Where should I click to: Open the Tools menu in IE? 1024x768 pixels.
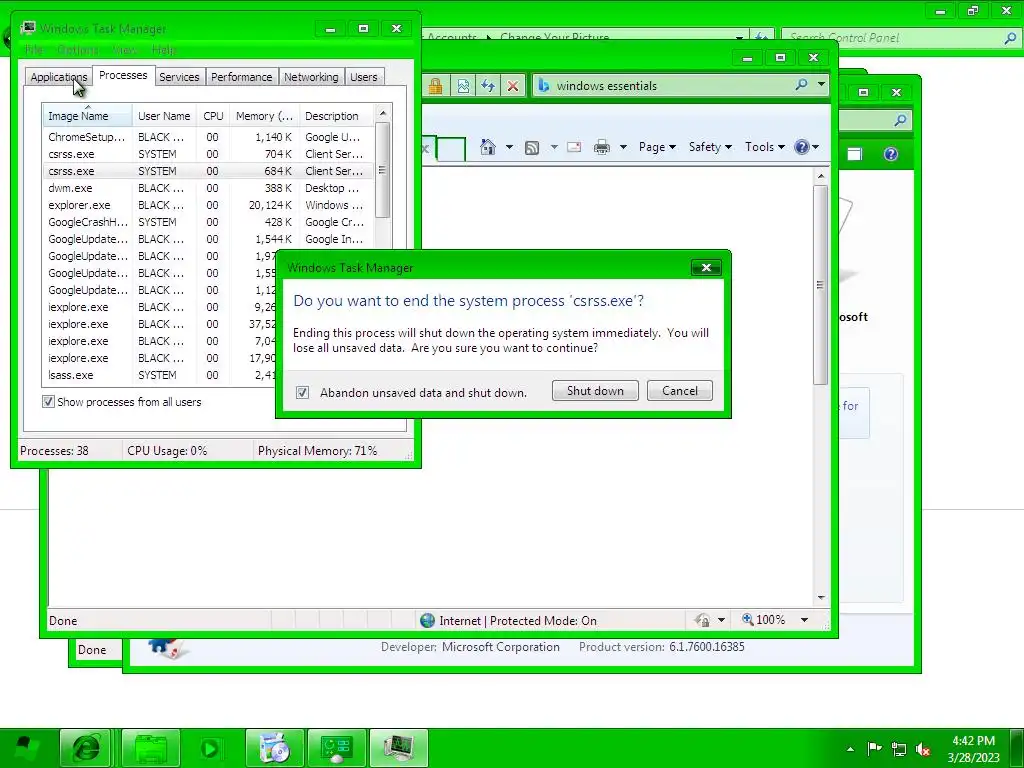coord(765,147)
